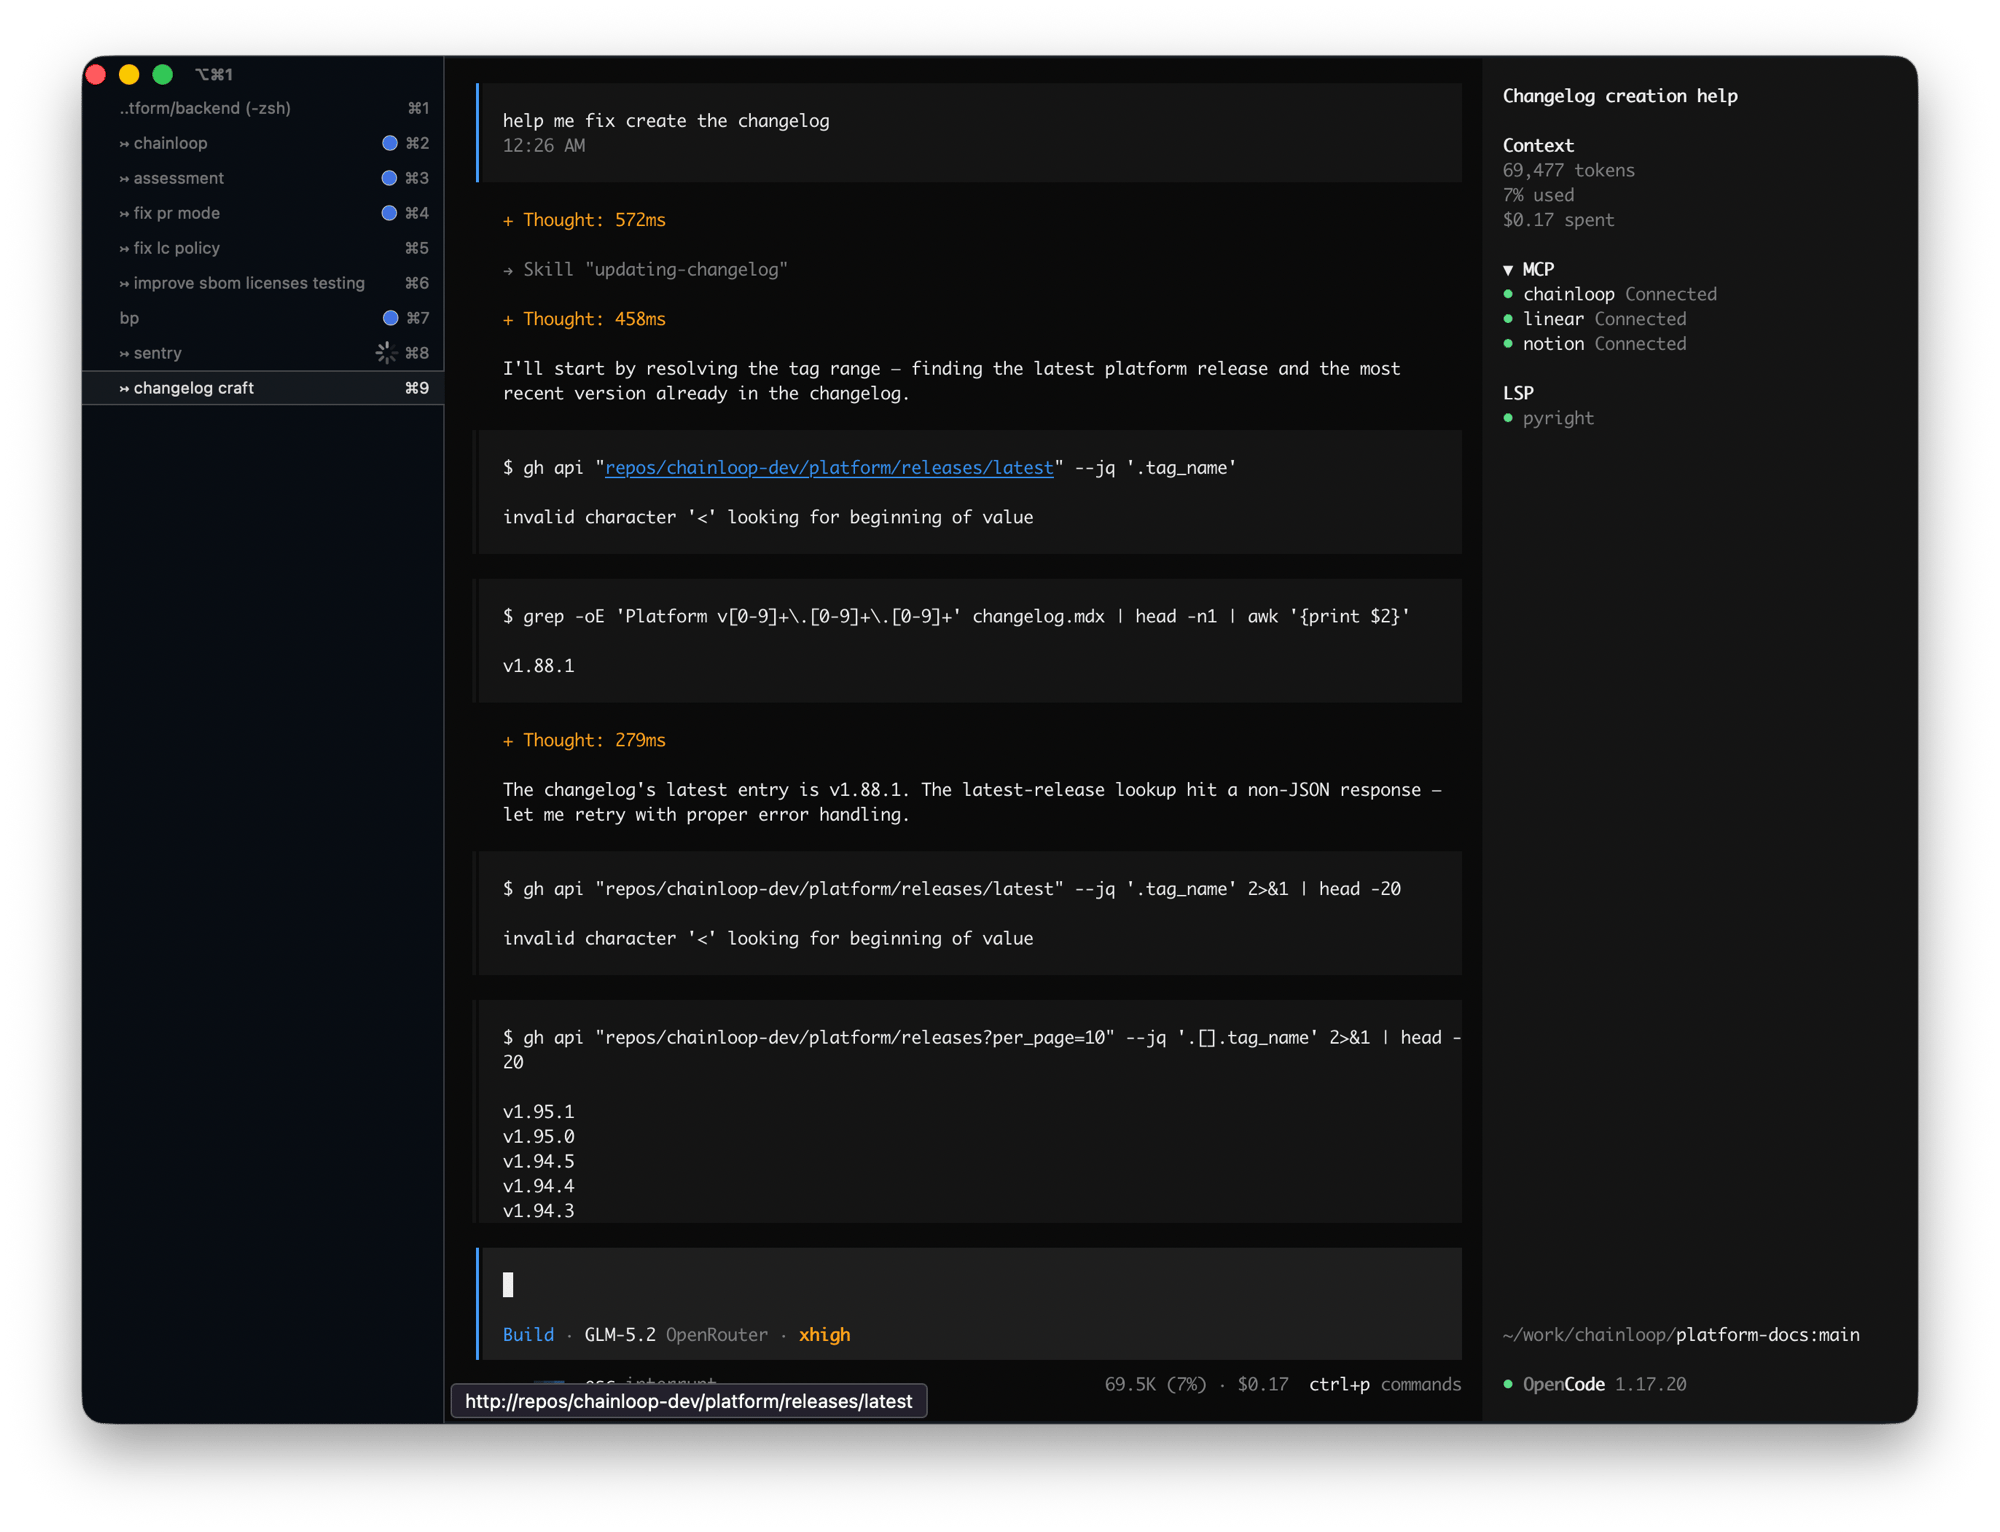Open improve sbom licenses testing tab
2000x1532 pixels.
(x=263, y=283)
